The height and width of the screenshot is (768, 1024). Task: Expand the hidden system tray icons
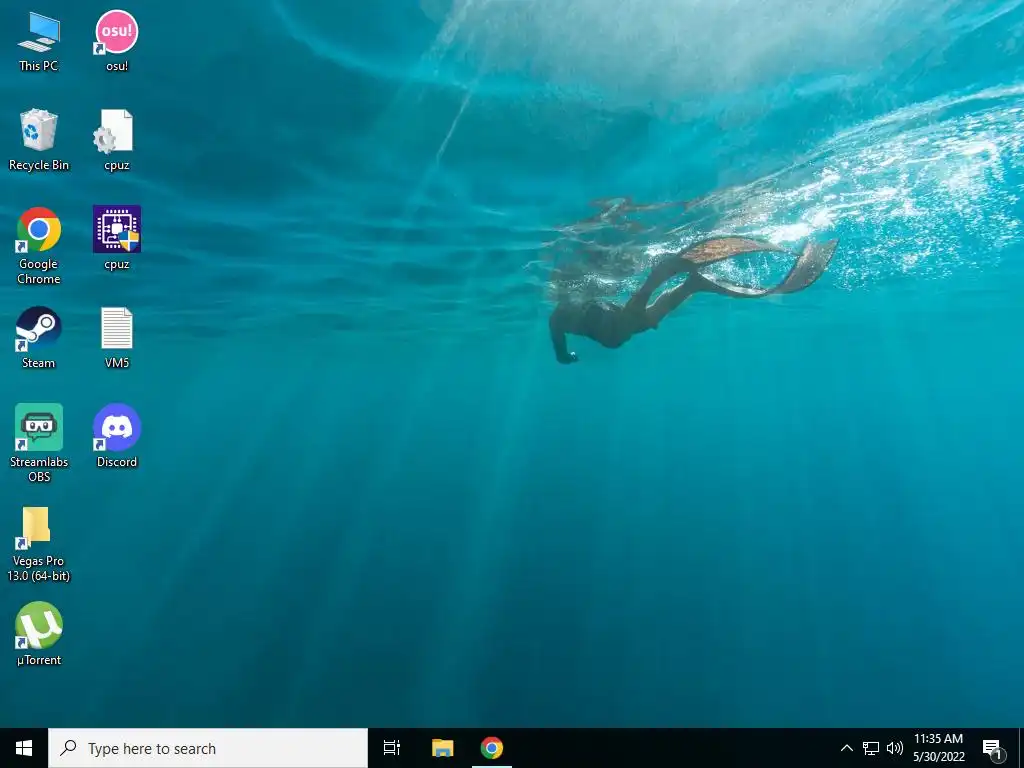(x=846, y=748)
